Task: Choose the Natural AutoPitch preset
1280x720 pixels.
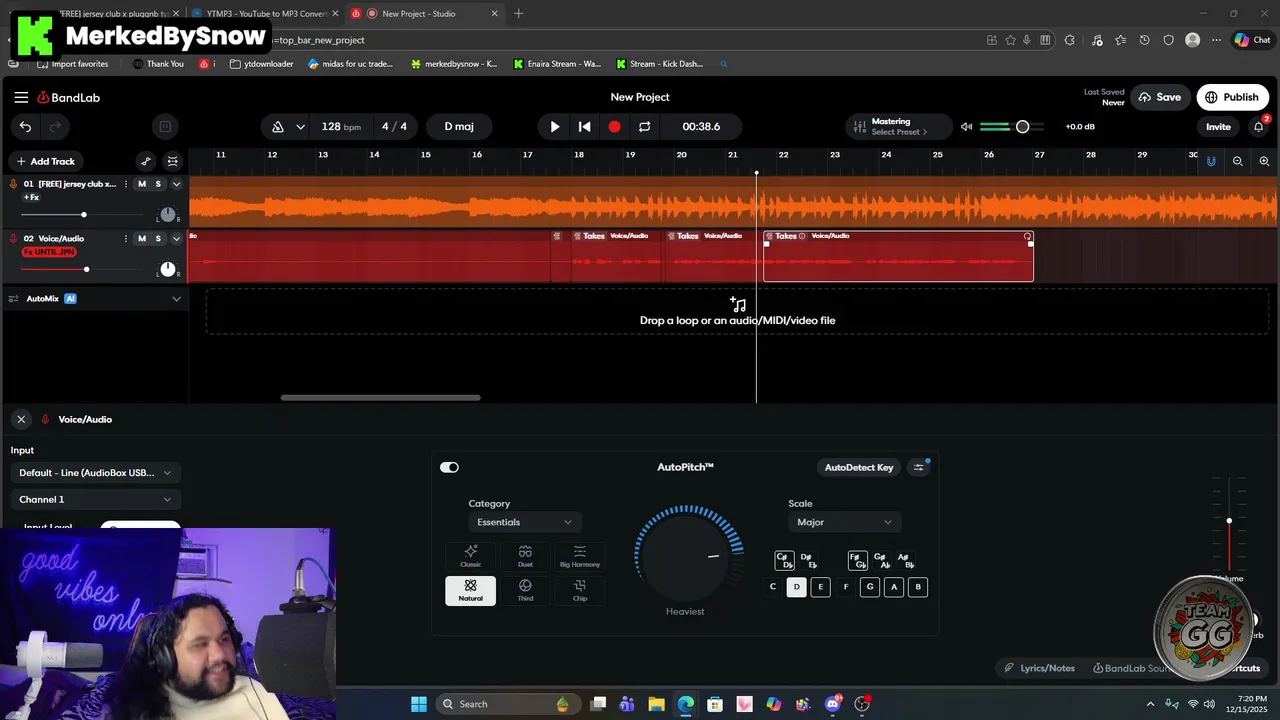Action: click(471, 590)
